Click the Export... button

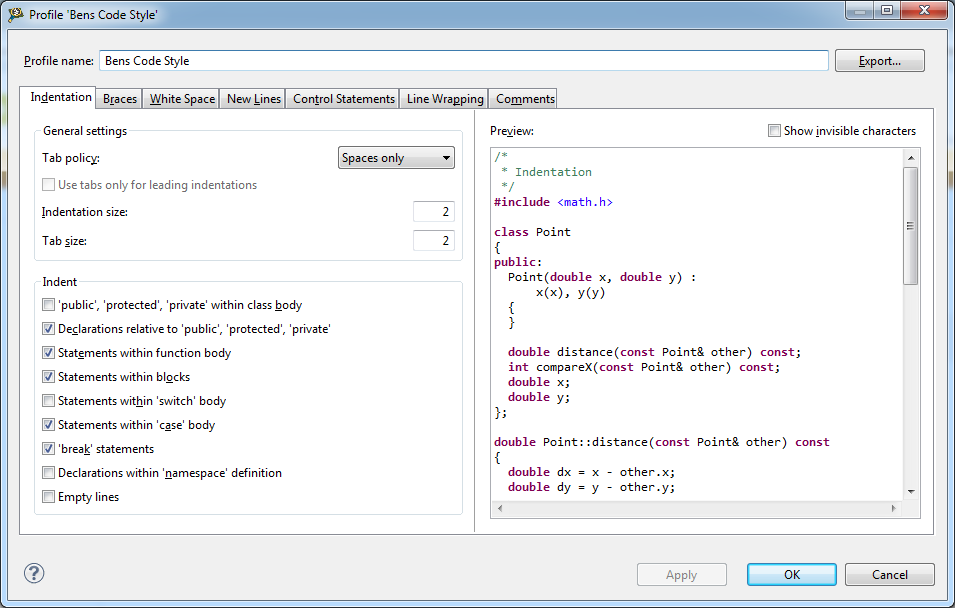point(879,61)
